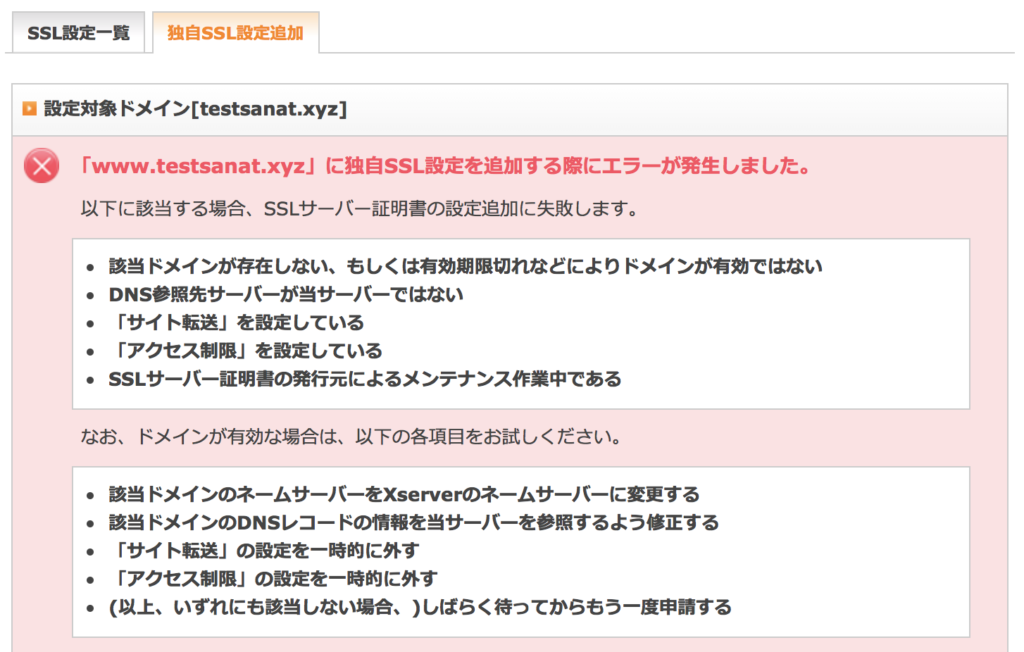
Task: Click the bullet about changing to Xserverのネームサーバー
Action: pyautogui.click(x=404, y=495)
